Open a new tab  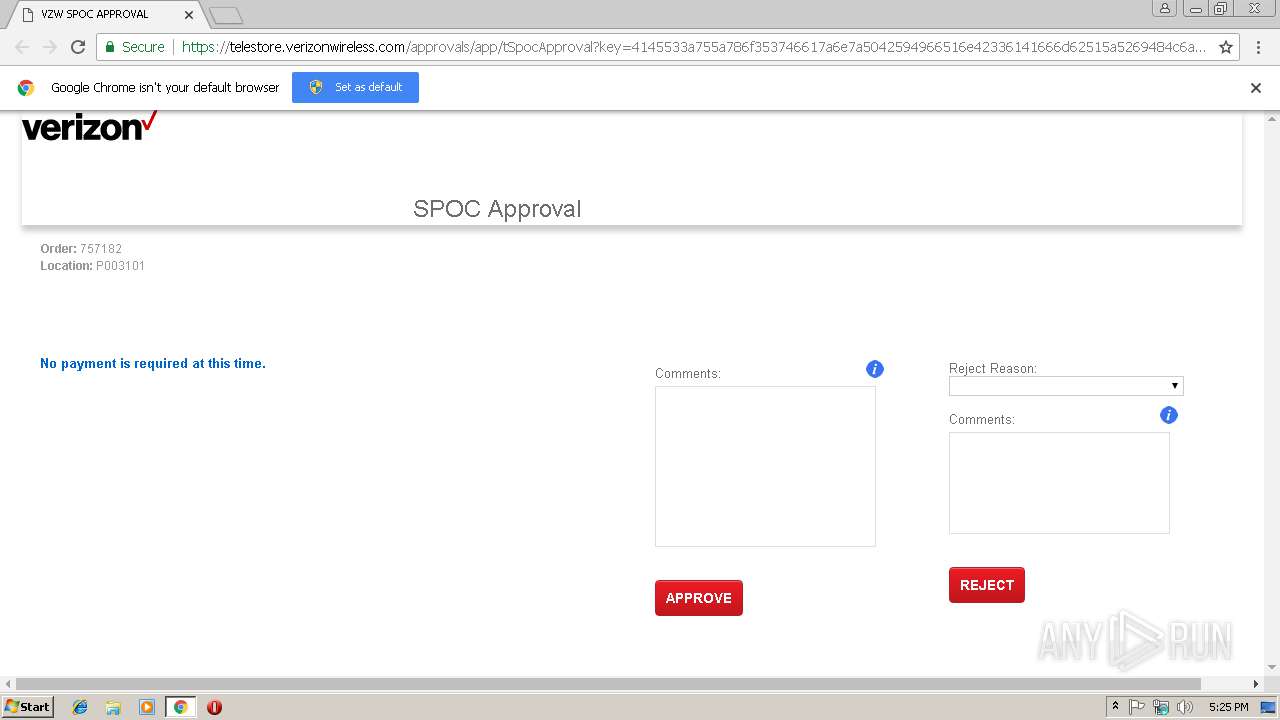226,15
